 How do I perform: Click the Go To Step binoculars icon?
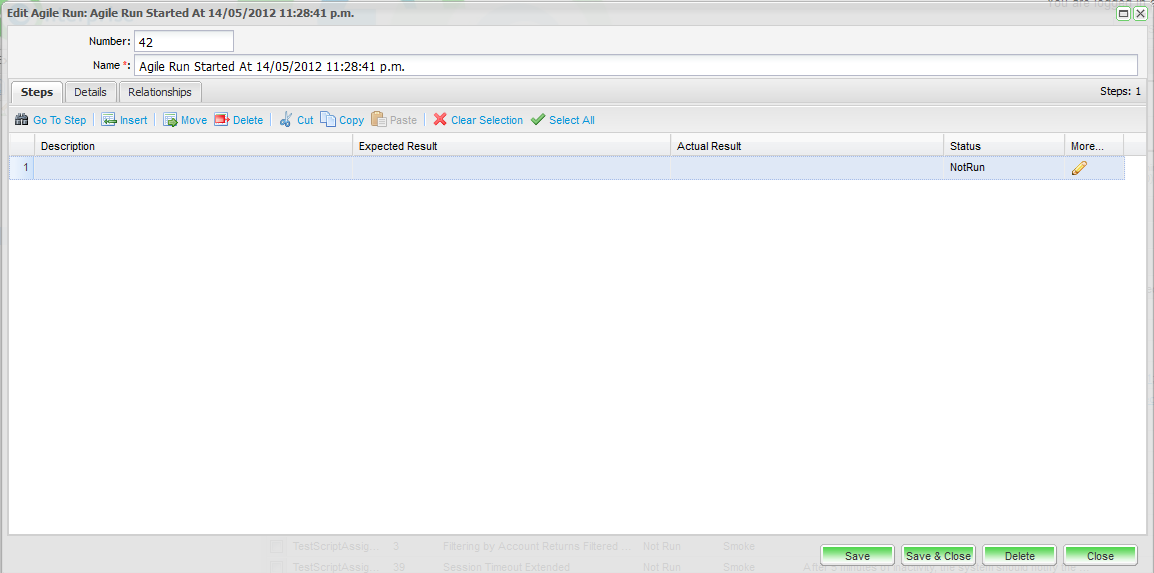21,120
